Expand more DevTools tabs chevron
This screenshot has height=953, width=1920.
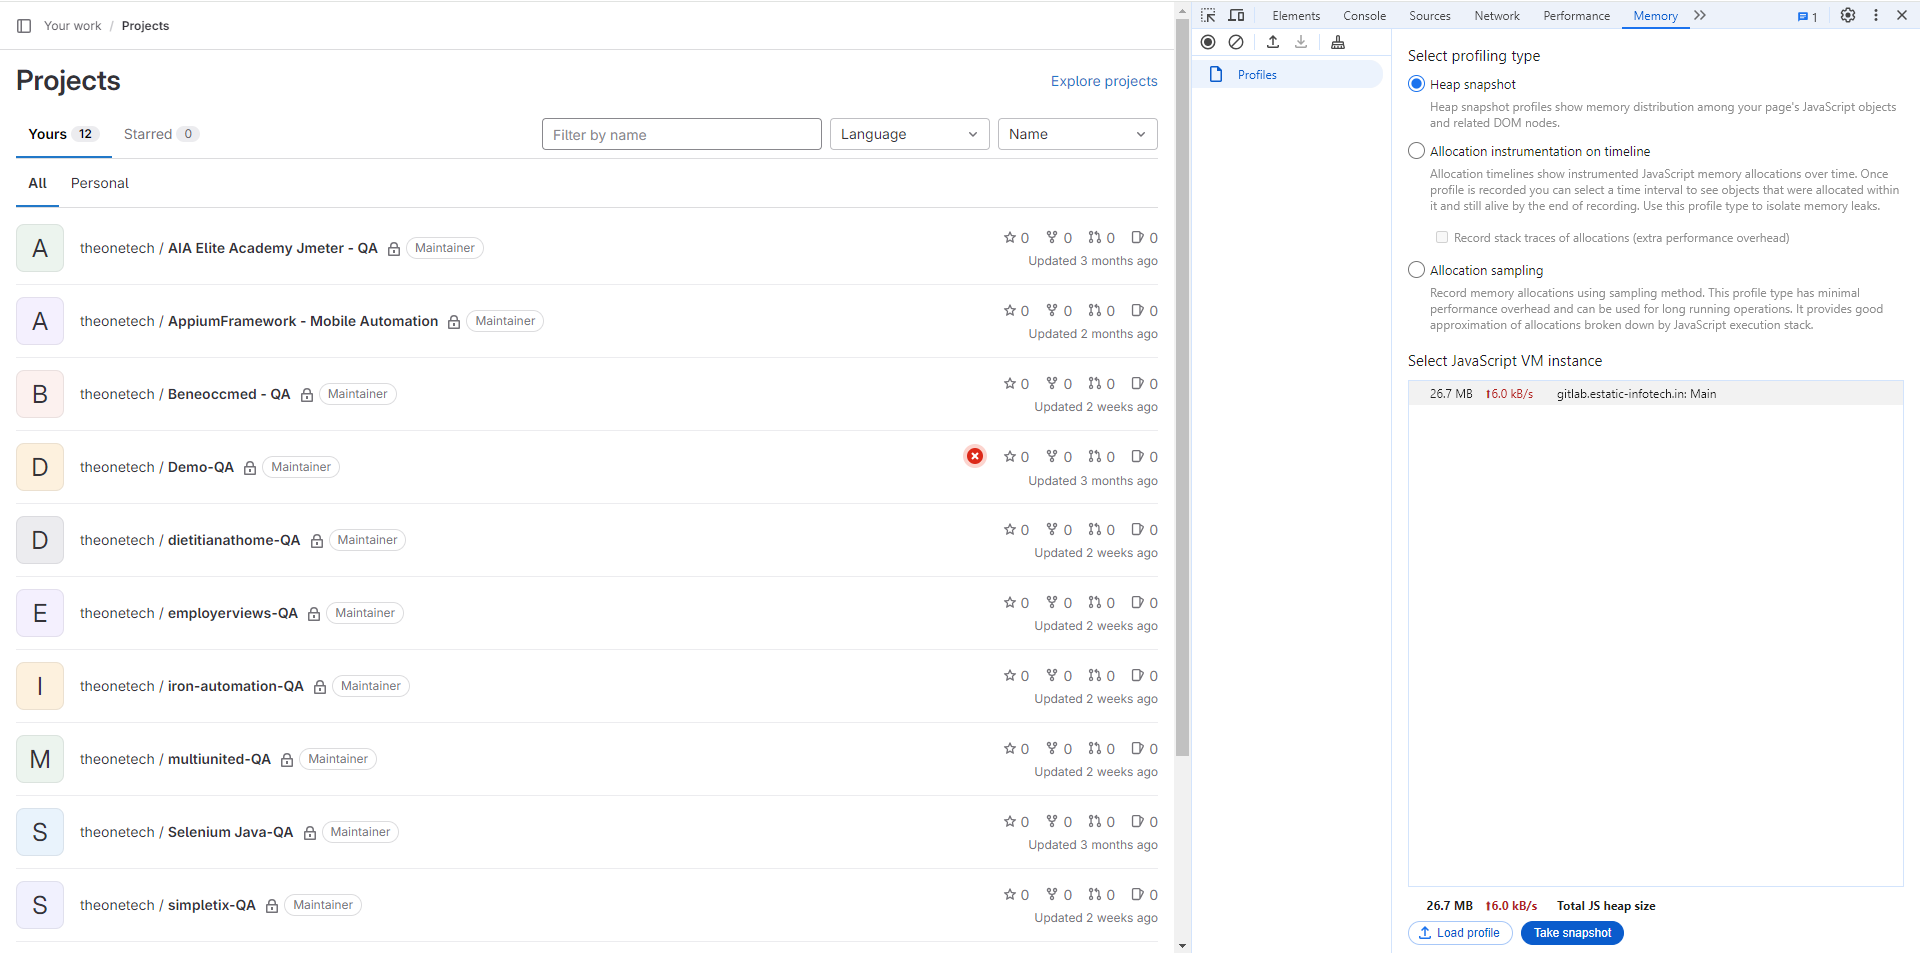pos(1700,15)
